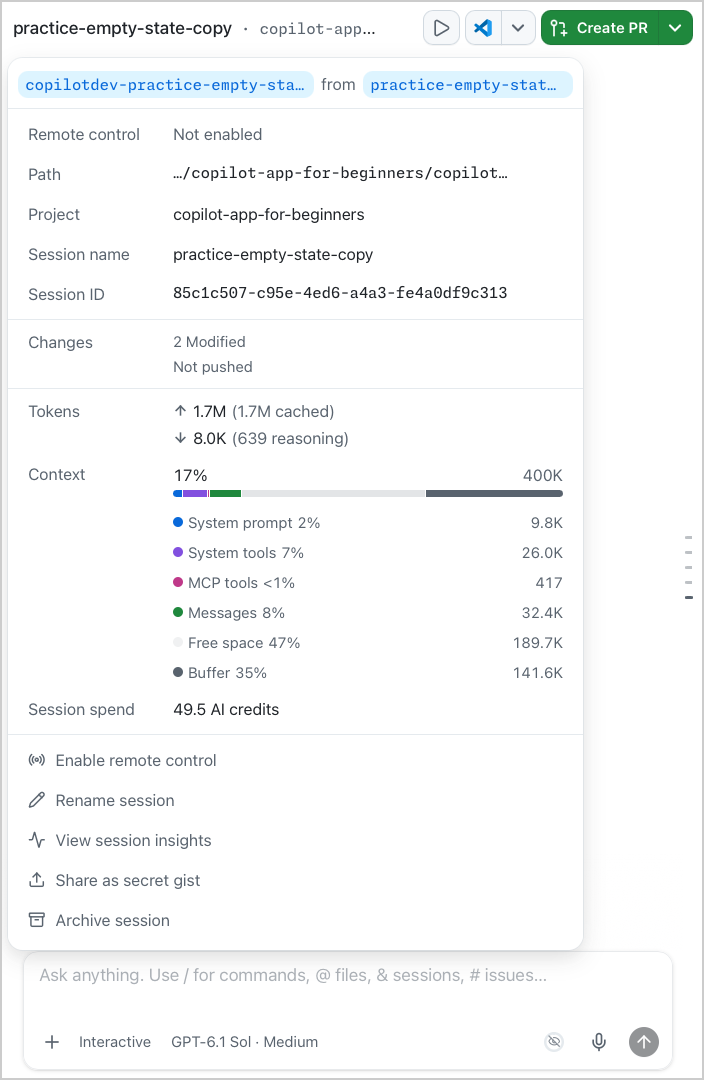Toggle the crossed-out eye visibility icon
704x1080 pixels.
click(554, 1042)
